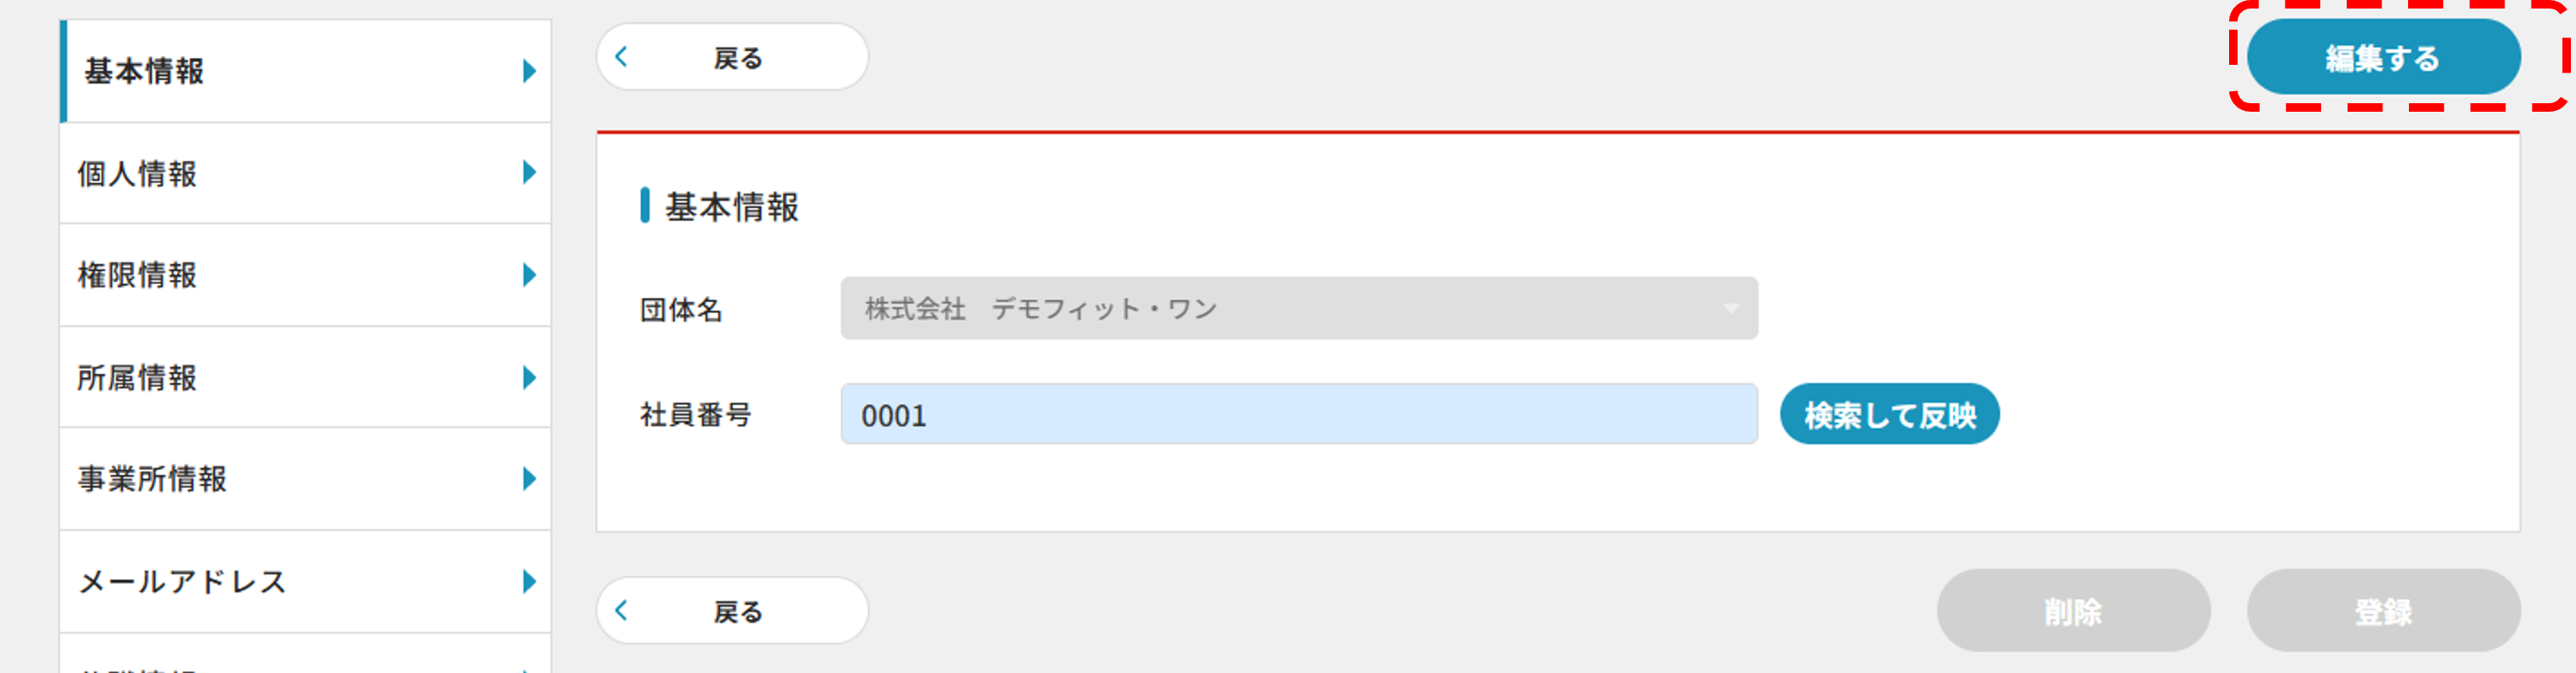2576x673 pixels.
Task: Select 基本情報 in the sidebar menu
Action: click(x=145, y=71)
